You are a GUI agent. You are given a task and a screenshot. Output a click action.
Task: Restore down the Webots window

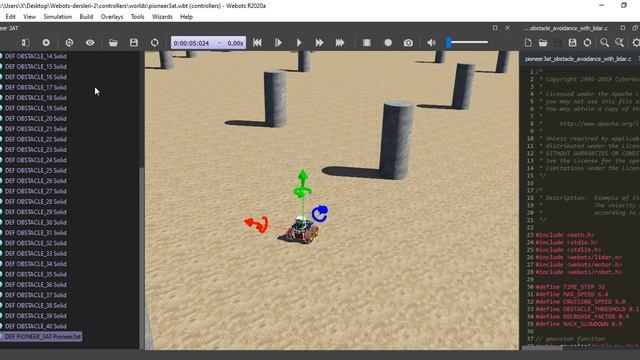click(624, 5)
